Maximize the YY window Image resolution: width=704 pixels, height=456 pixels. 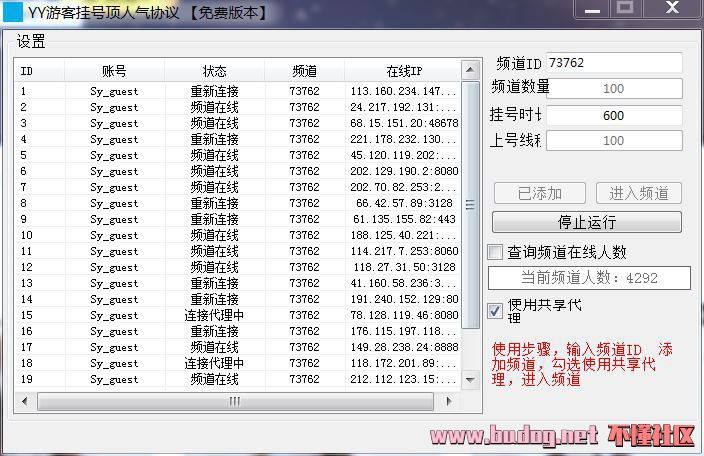pos(625,9)
